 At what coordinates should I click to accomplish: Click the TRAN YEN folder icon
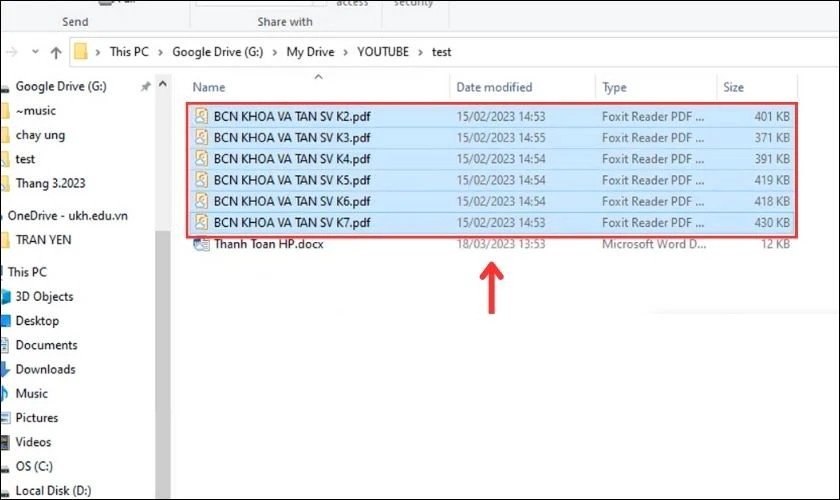click(x=5, y=240)
